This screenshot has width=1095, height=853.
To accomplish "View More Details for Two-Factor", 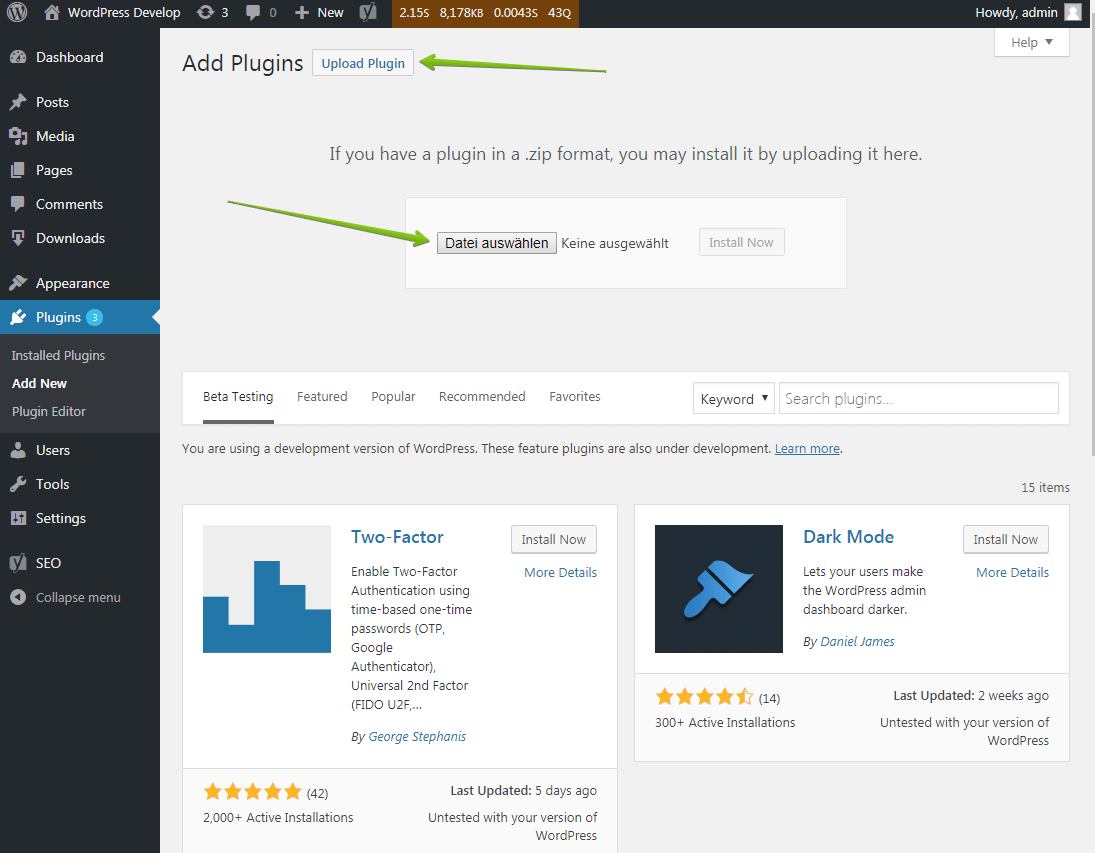I will tap(561, 572).
